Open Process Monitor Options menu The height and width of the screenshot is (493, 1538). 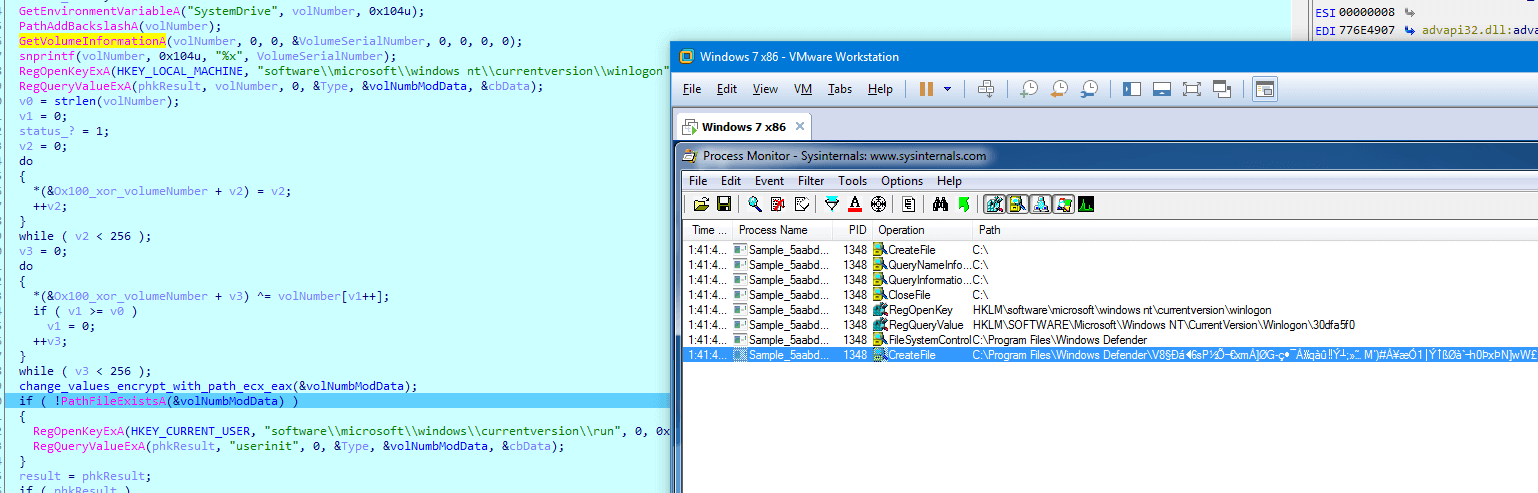[x=902, y=181]
